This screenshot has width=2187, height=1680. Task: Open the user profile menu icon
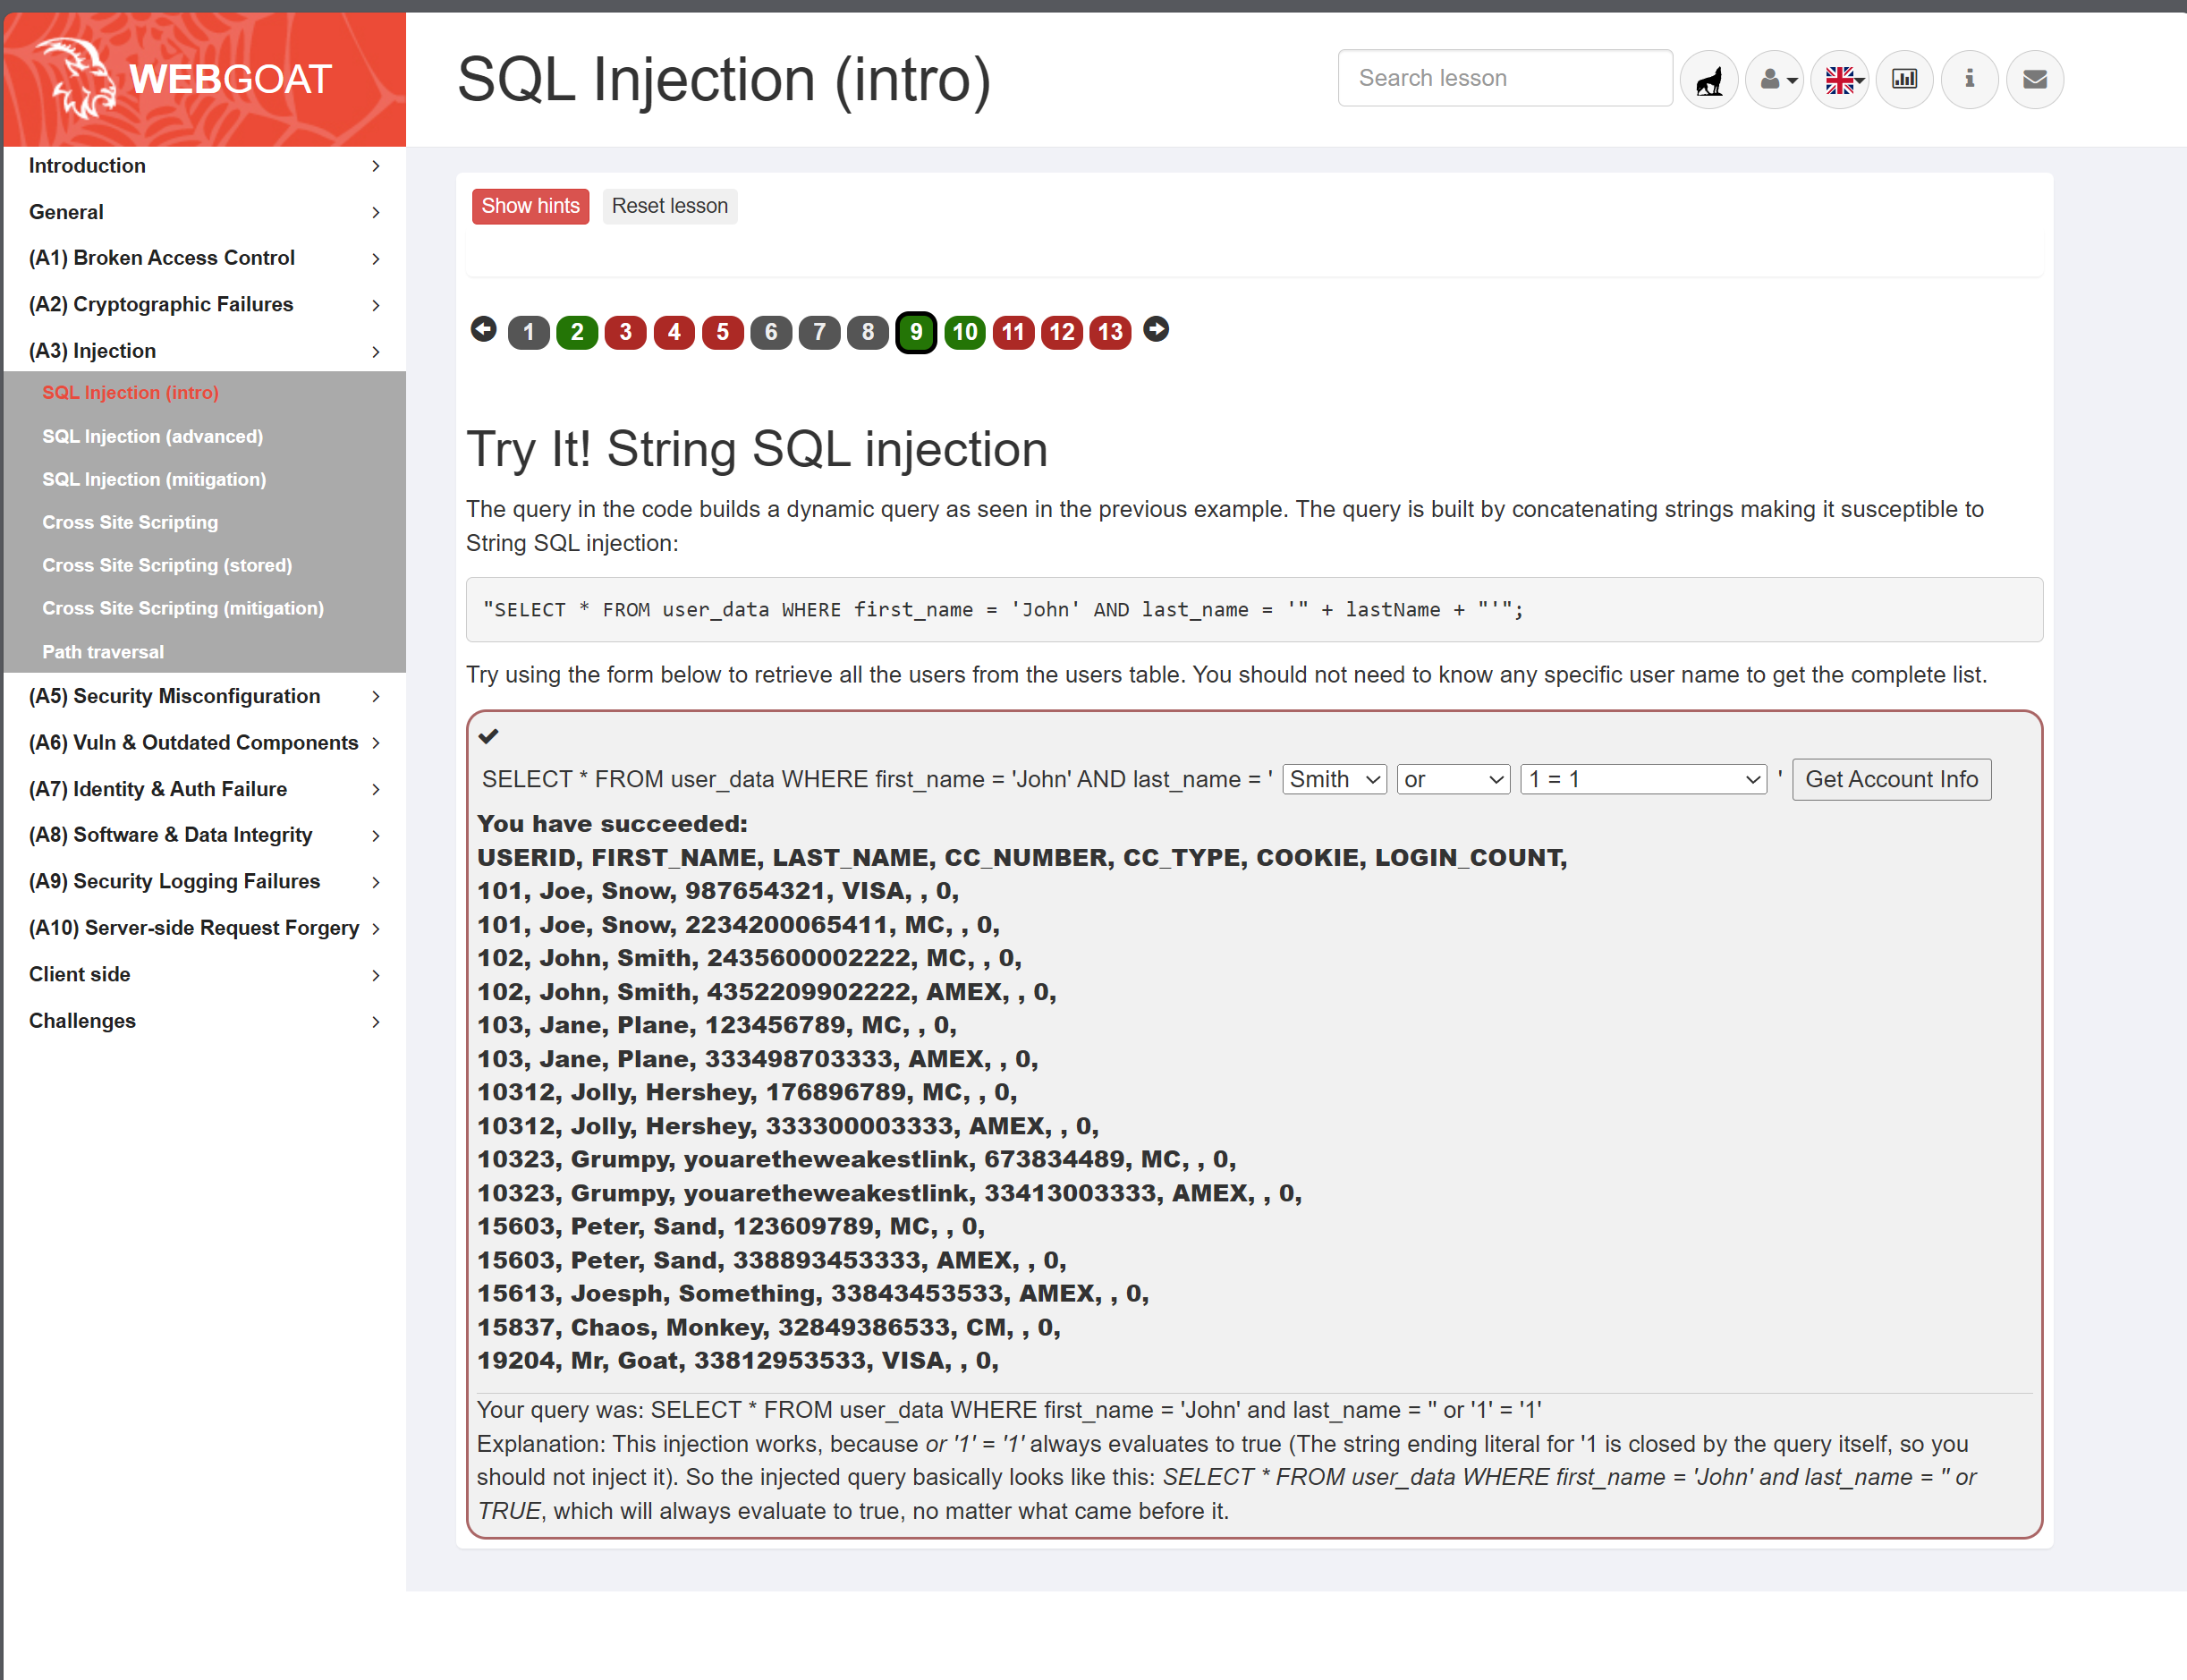(1774, 79)
